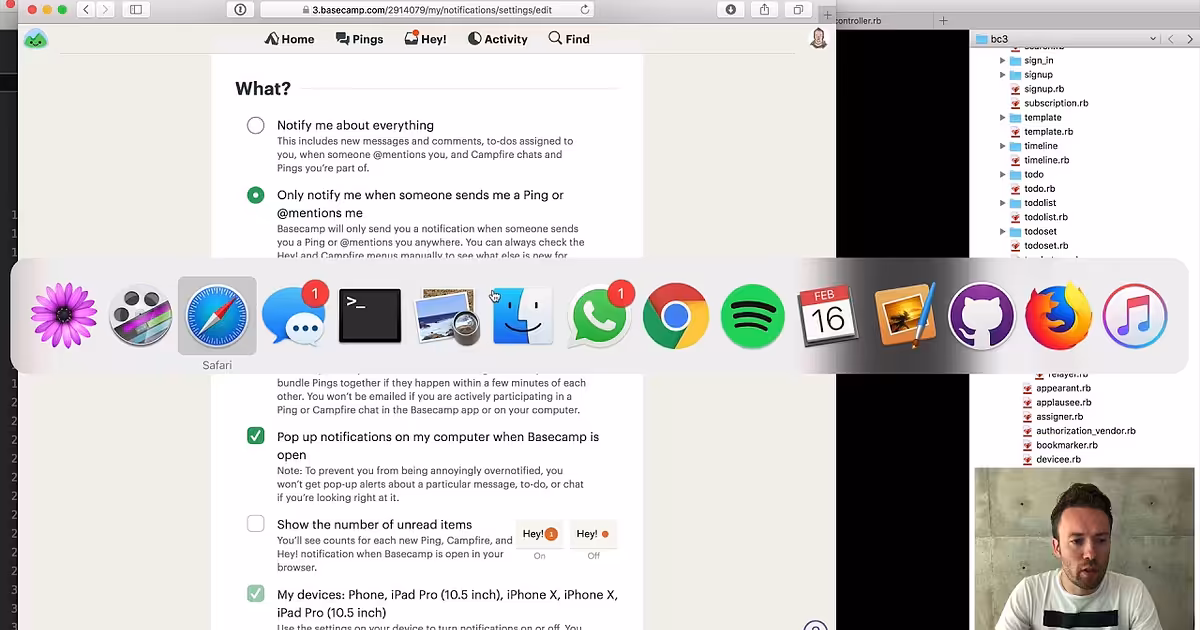Open Pings in Basecamp navigation
1200x630 pixels.
pos(360,39)
